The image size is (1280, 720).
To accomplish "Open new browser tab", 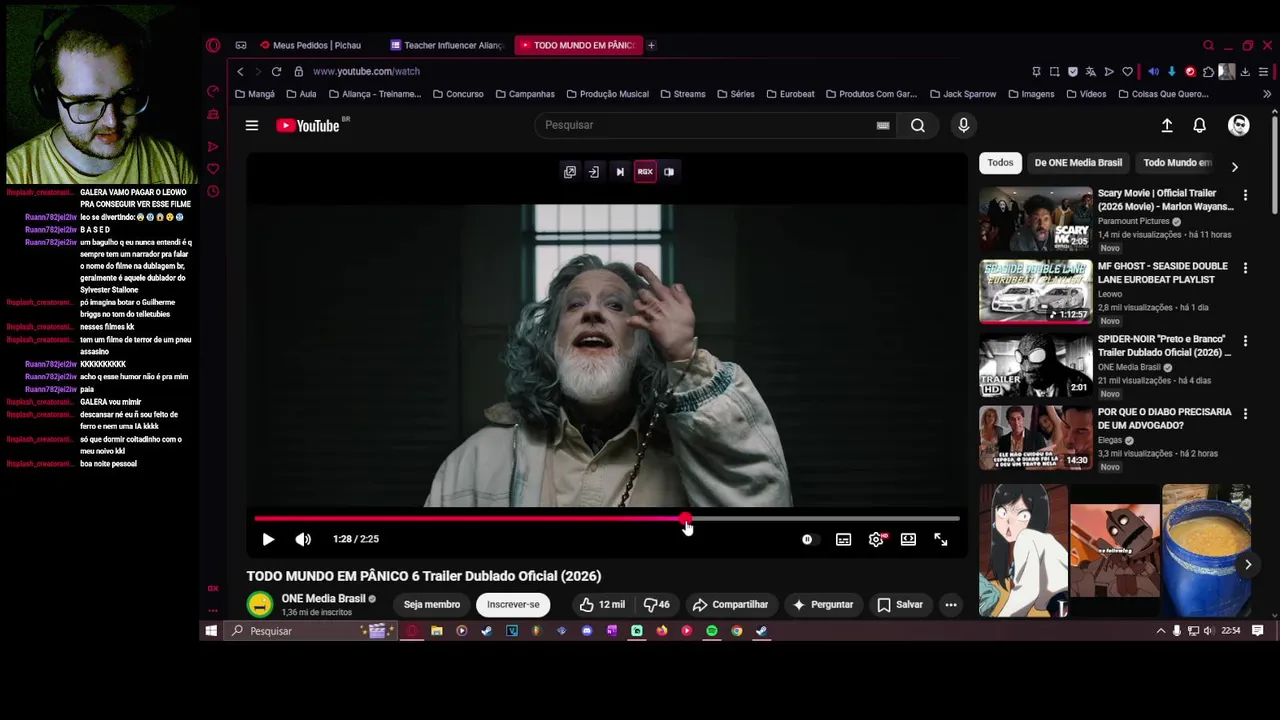I will pos(651,45).
